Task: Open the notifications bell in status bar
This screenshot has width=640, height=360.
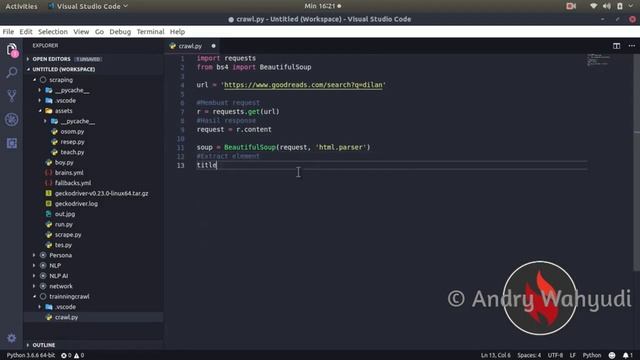Action: tap(627, 356)
